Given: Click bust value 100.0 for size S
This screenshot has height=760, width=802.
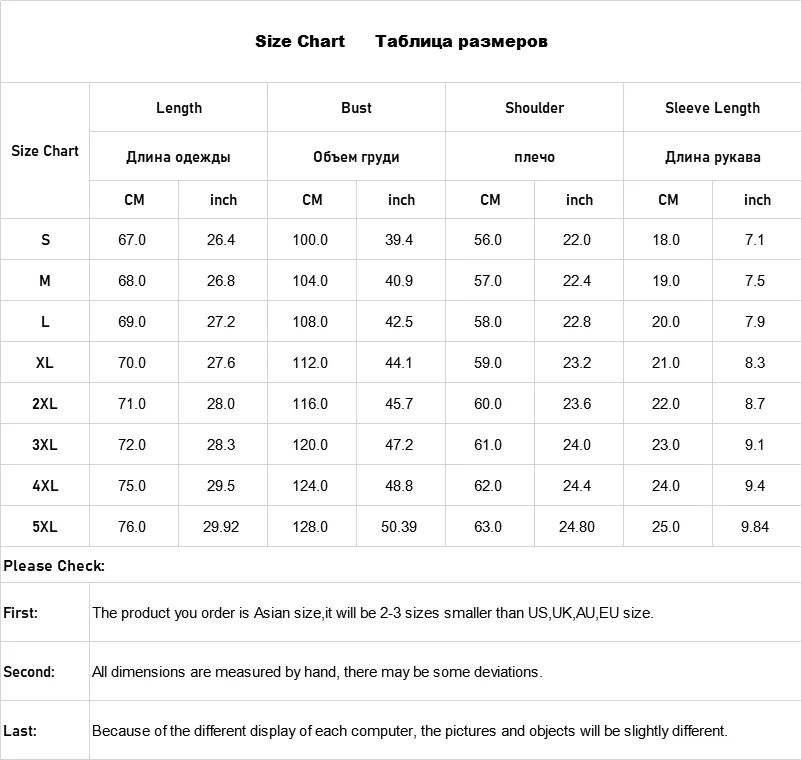Looking at the screenshot, I should point(310,240).
